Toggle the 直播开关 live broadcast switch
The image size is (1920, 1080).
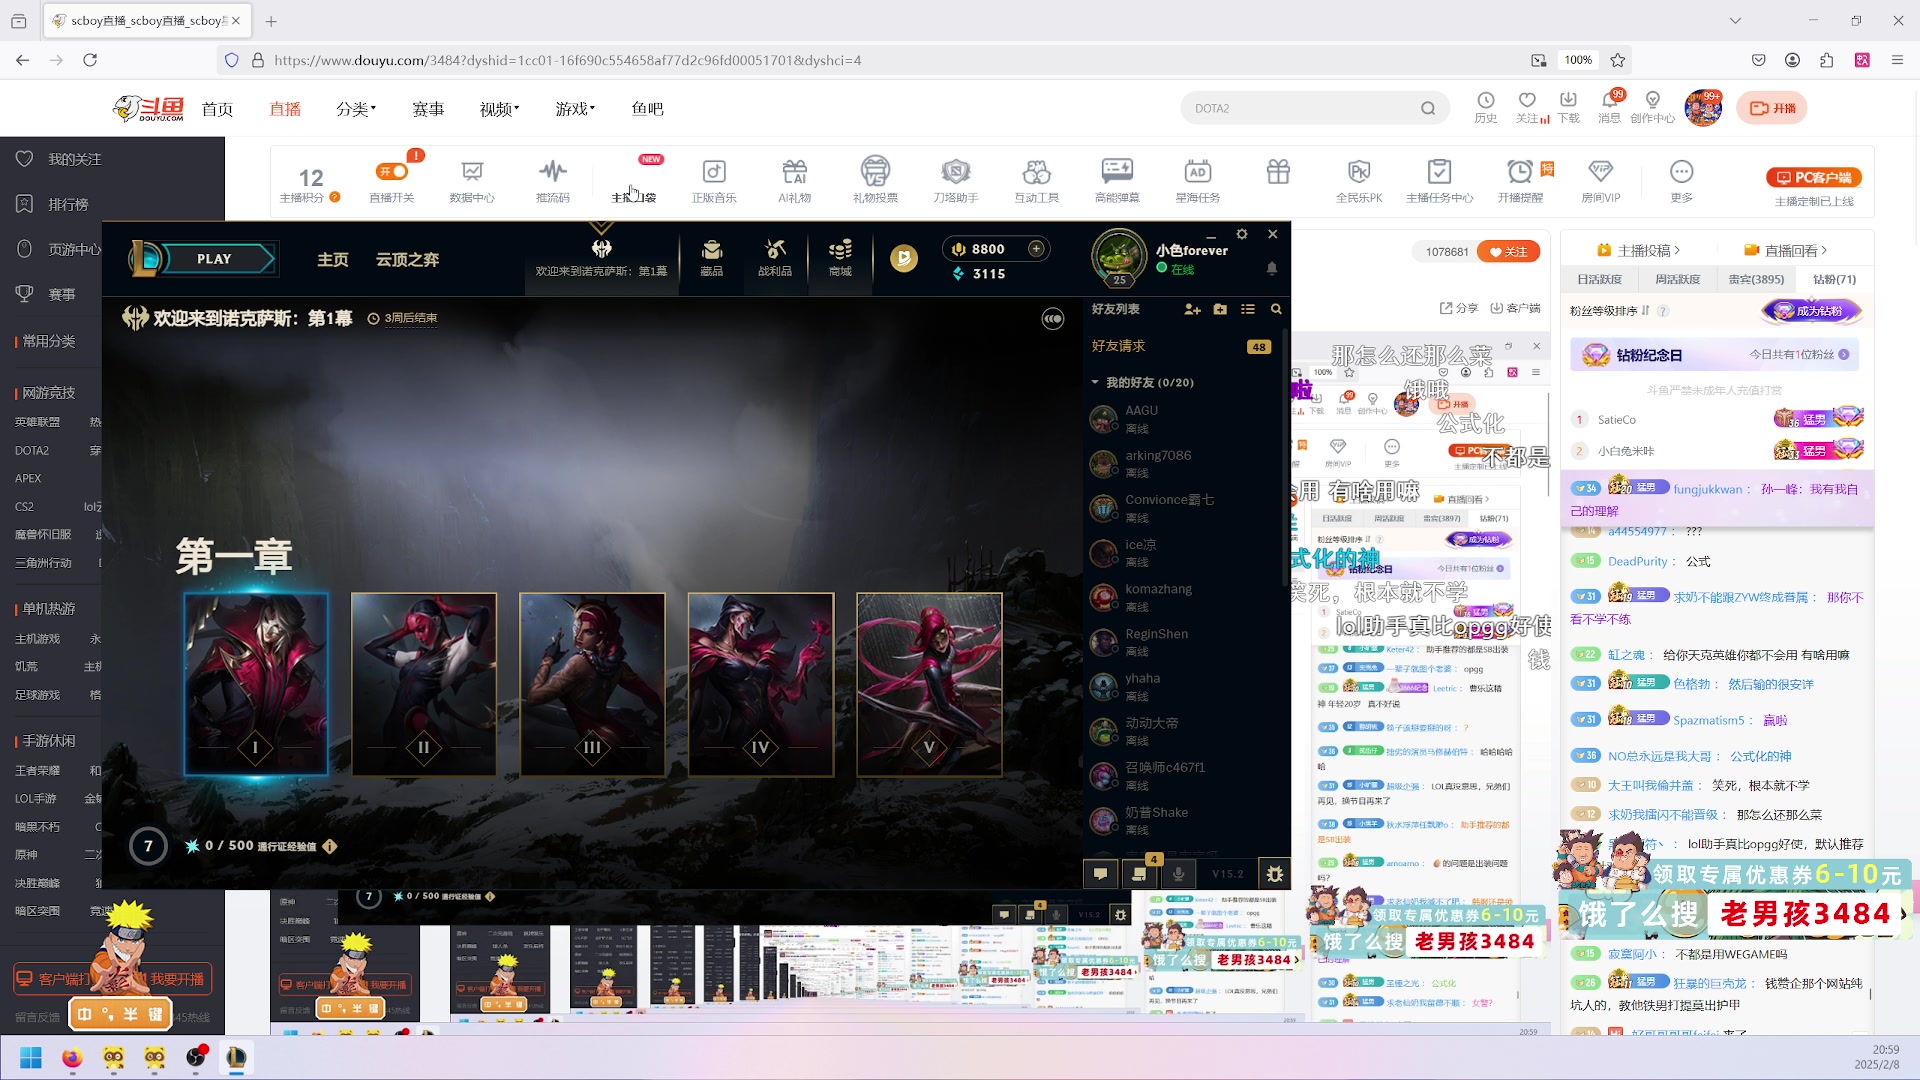click(392, 172)
